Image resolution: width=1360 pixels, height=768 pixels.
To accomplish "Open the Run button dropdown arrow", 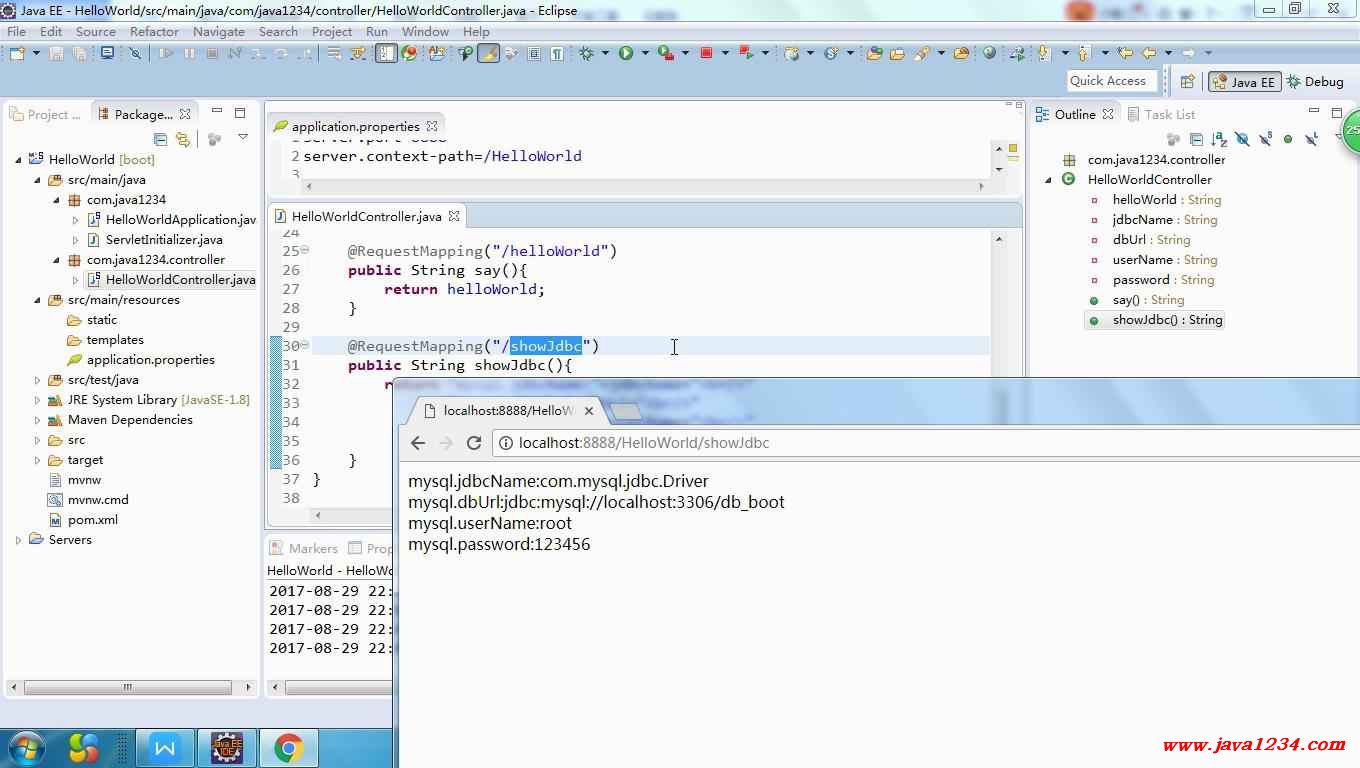I will [x=645, y=53].
